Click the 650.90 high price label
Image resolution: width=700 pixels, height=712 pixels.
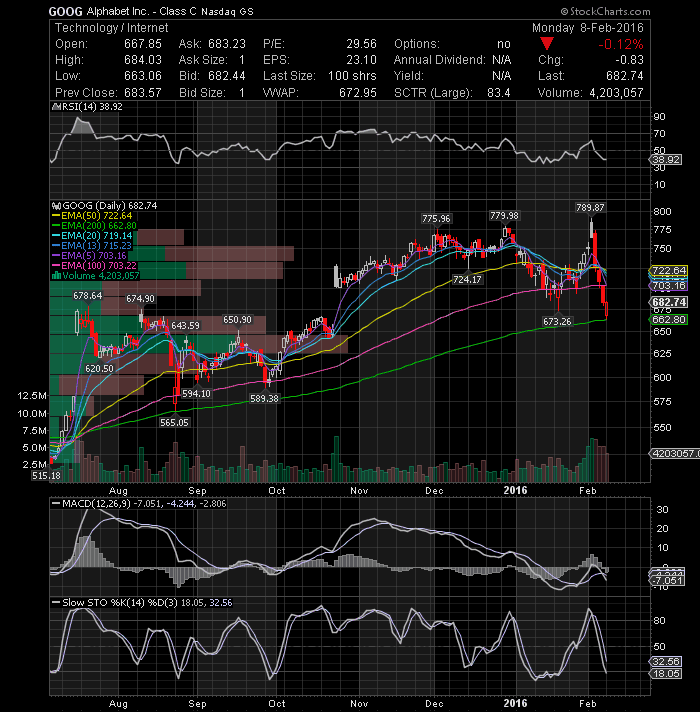pyautogui.click(x=237, y=320)
